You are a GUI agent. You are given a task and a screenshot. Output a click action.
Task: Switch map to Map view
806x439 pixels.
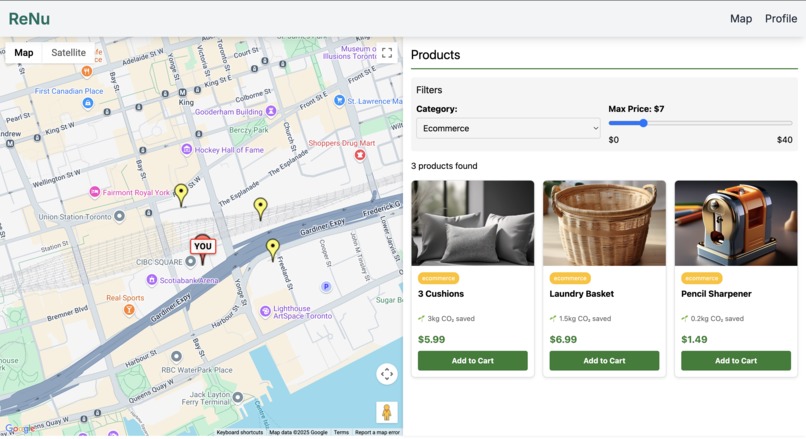[24, 52]
